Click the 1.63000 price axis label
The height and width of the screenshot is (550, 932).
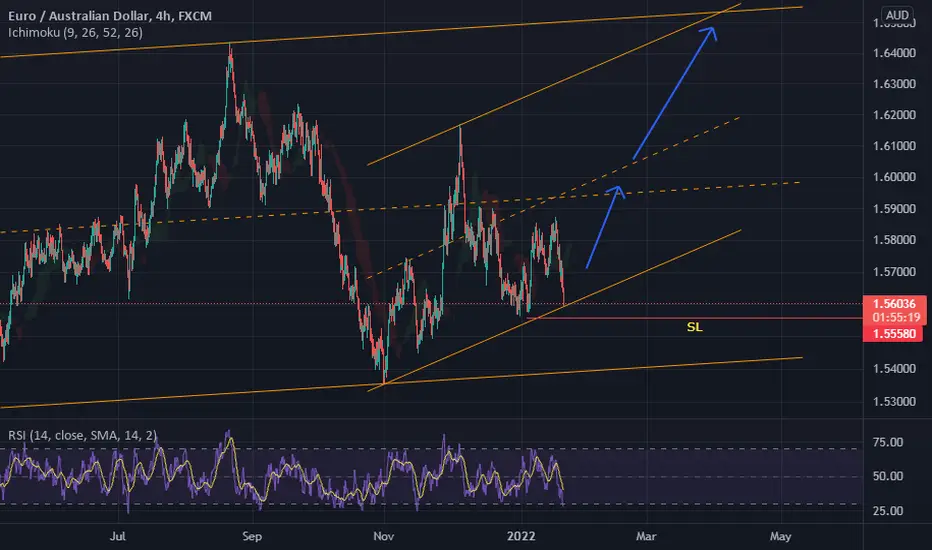coord(894,84)
